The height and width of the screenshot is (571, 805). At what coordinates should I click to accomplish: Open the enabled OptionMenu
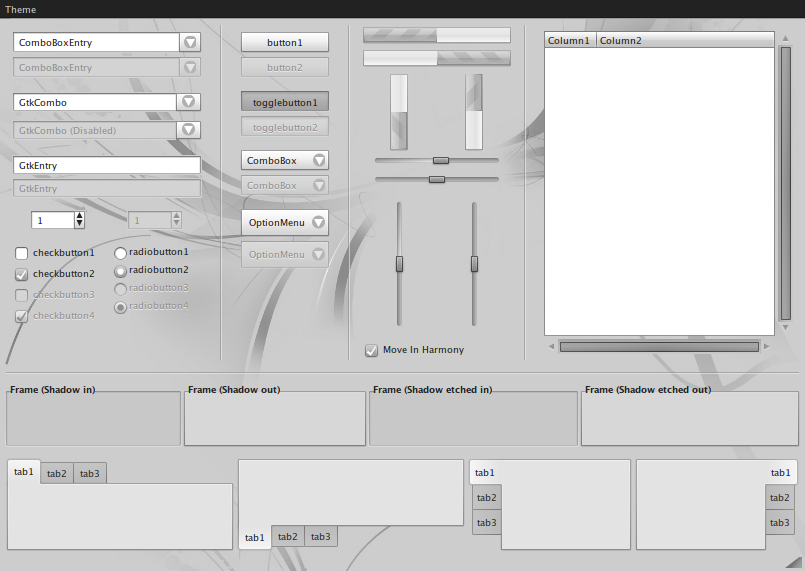(285, 222)
